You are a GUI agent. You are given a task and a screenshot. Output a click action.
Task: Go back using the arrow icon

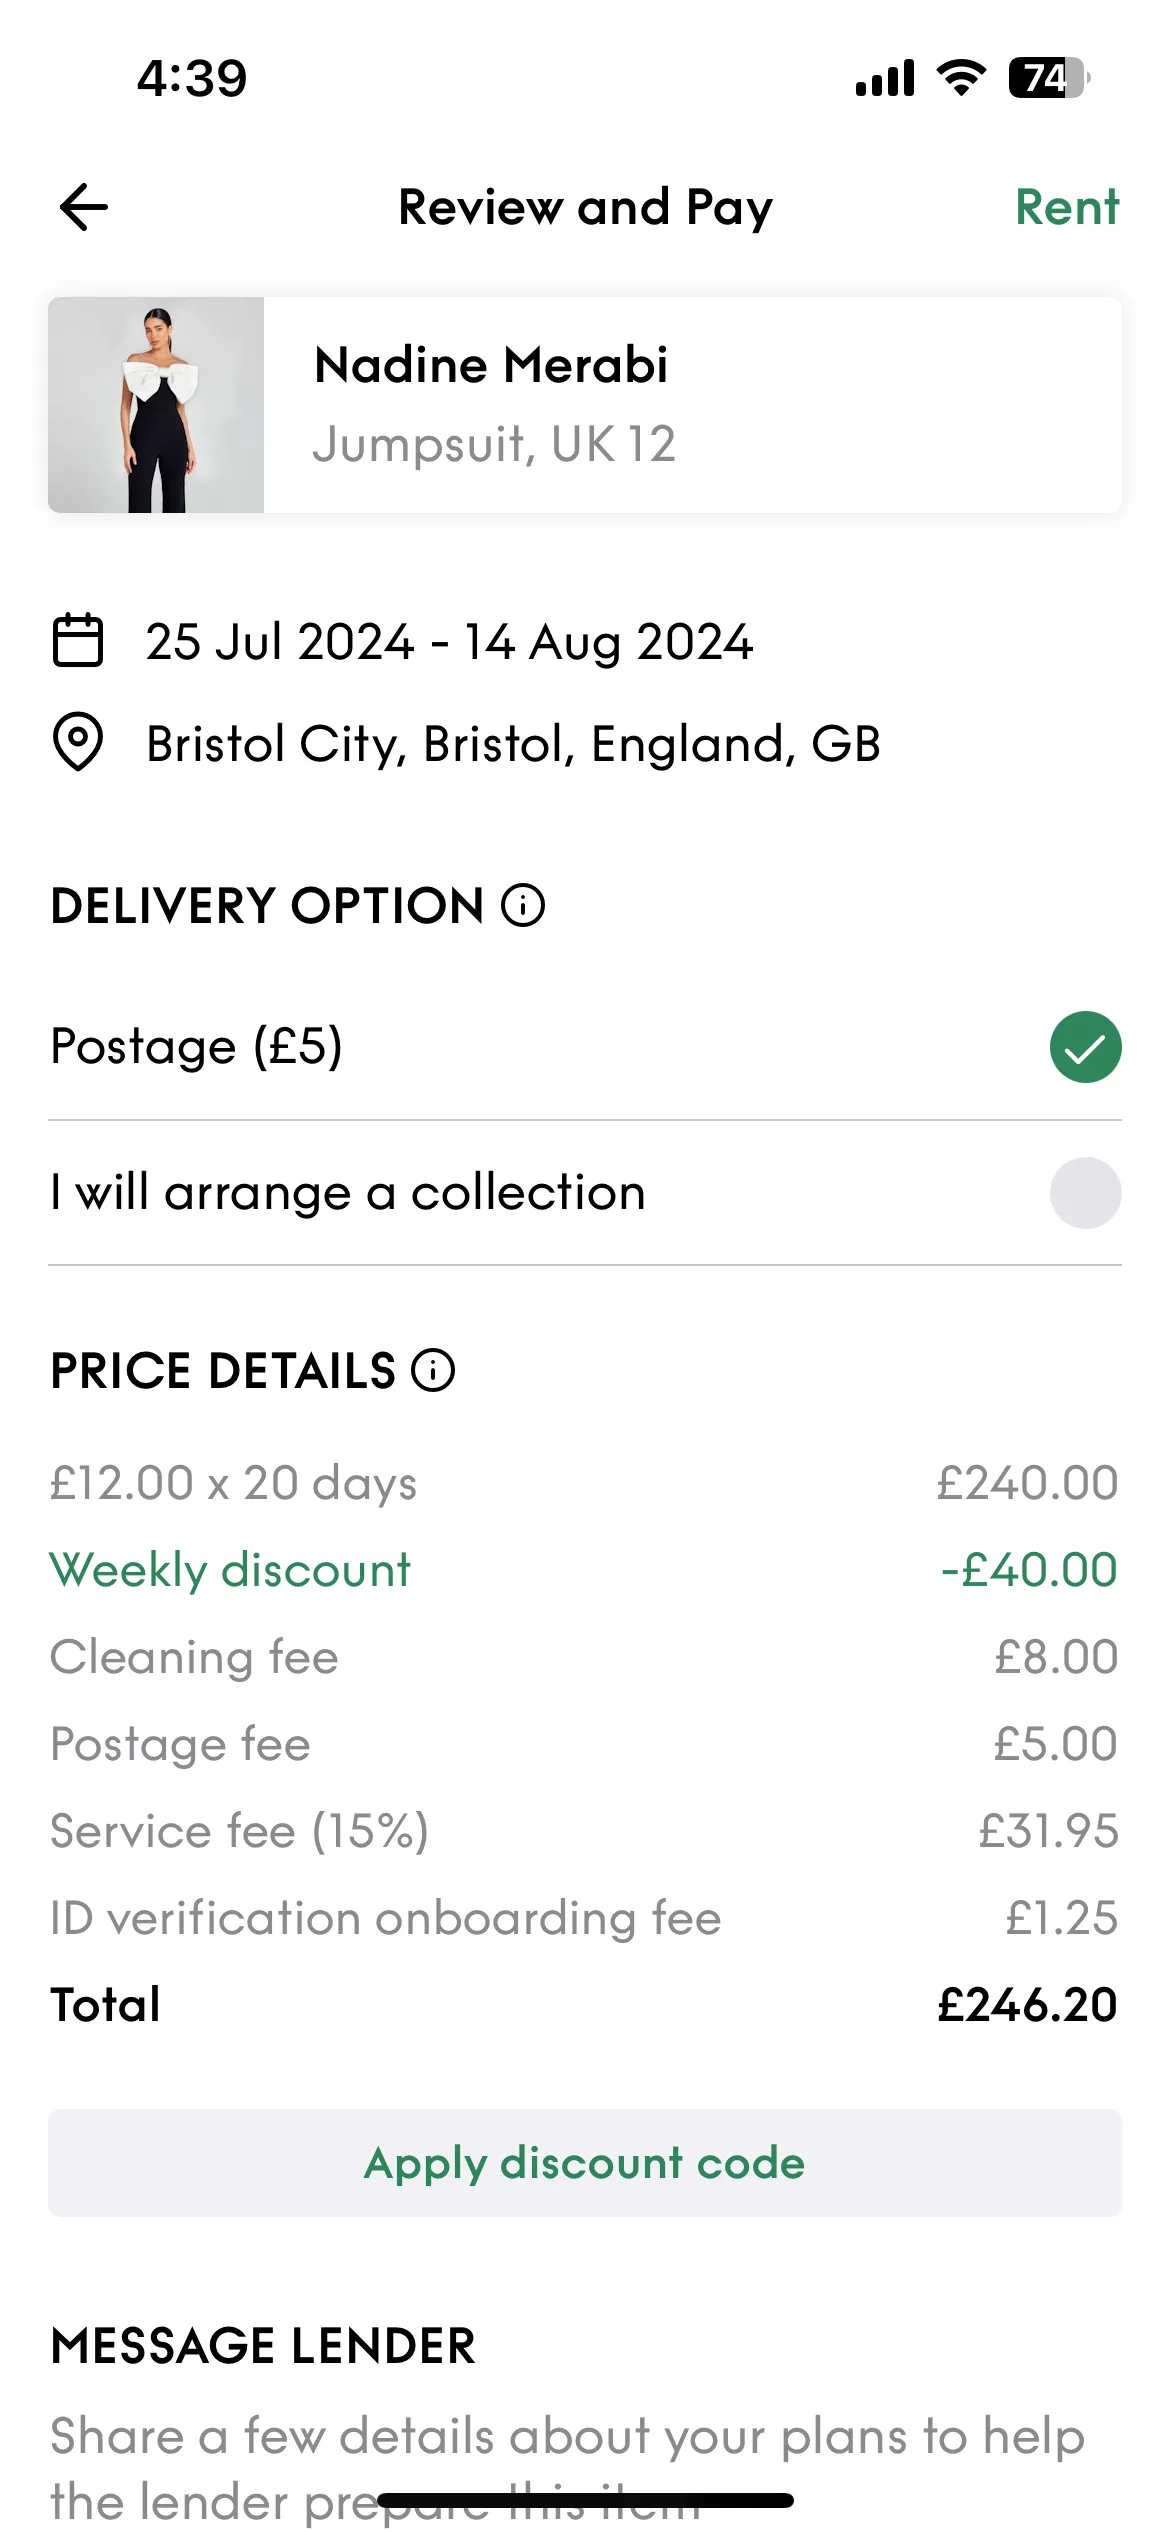tap(84, 207)
